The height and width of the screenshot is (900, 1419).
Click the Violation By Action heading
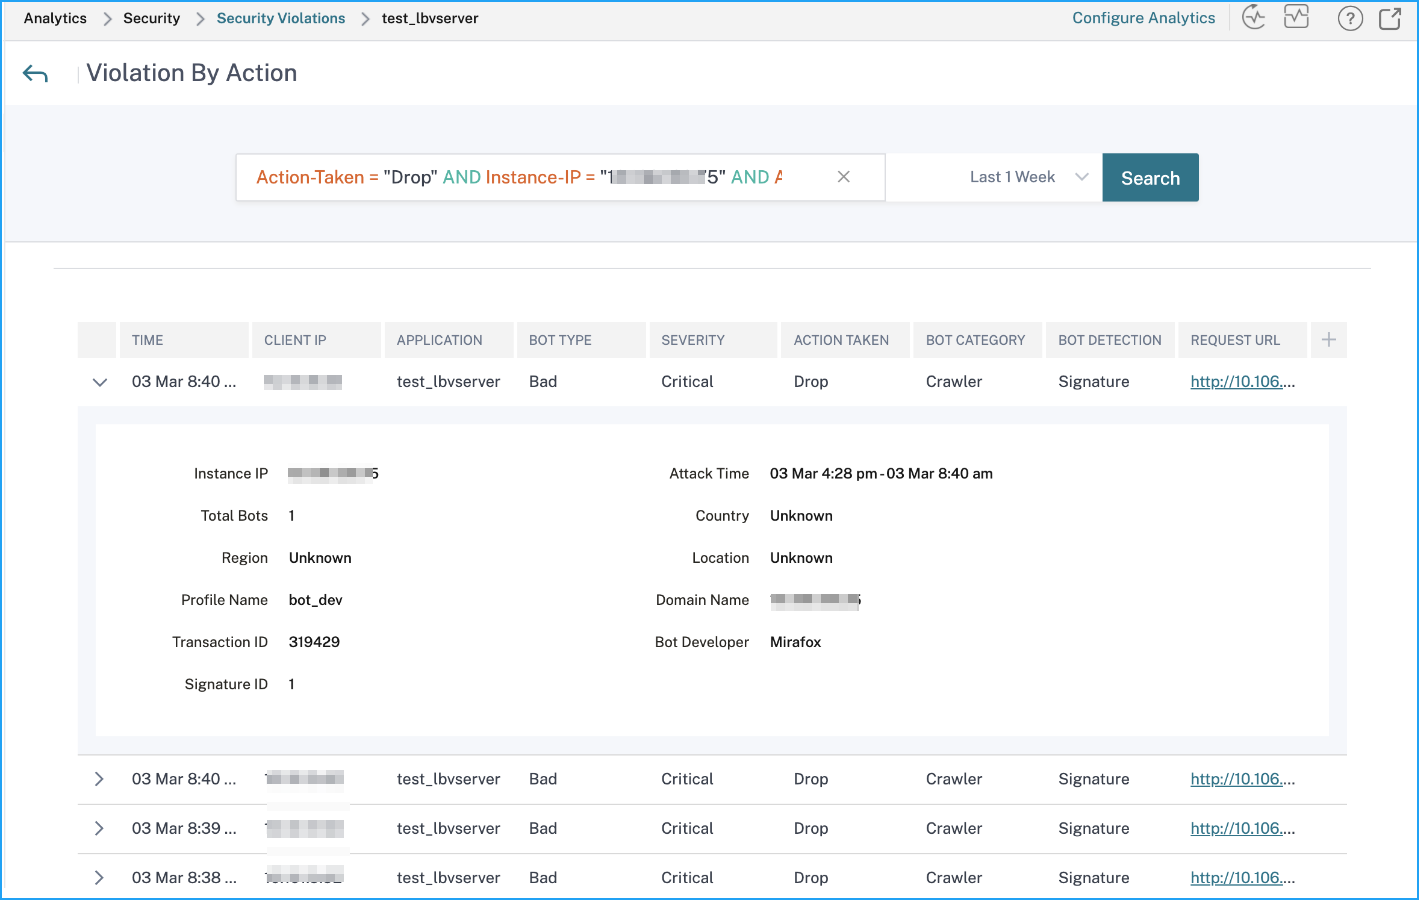point(192,73)
